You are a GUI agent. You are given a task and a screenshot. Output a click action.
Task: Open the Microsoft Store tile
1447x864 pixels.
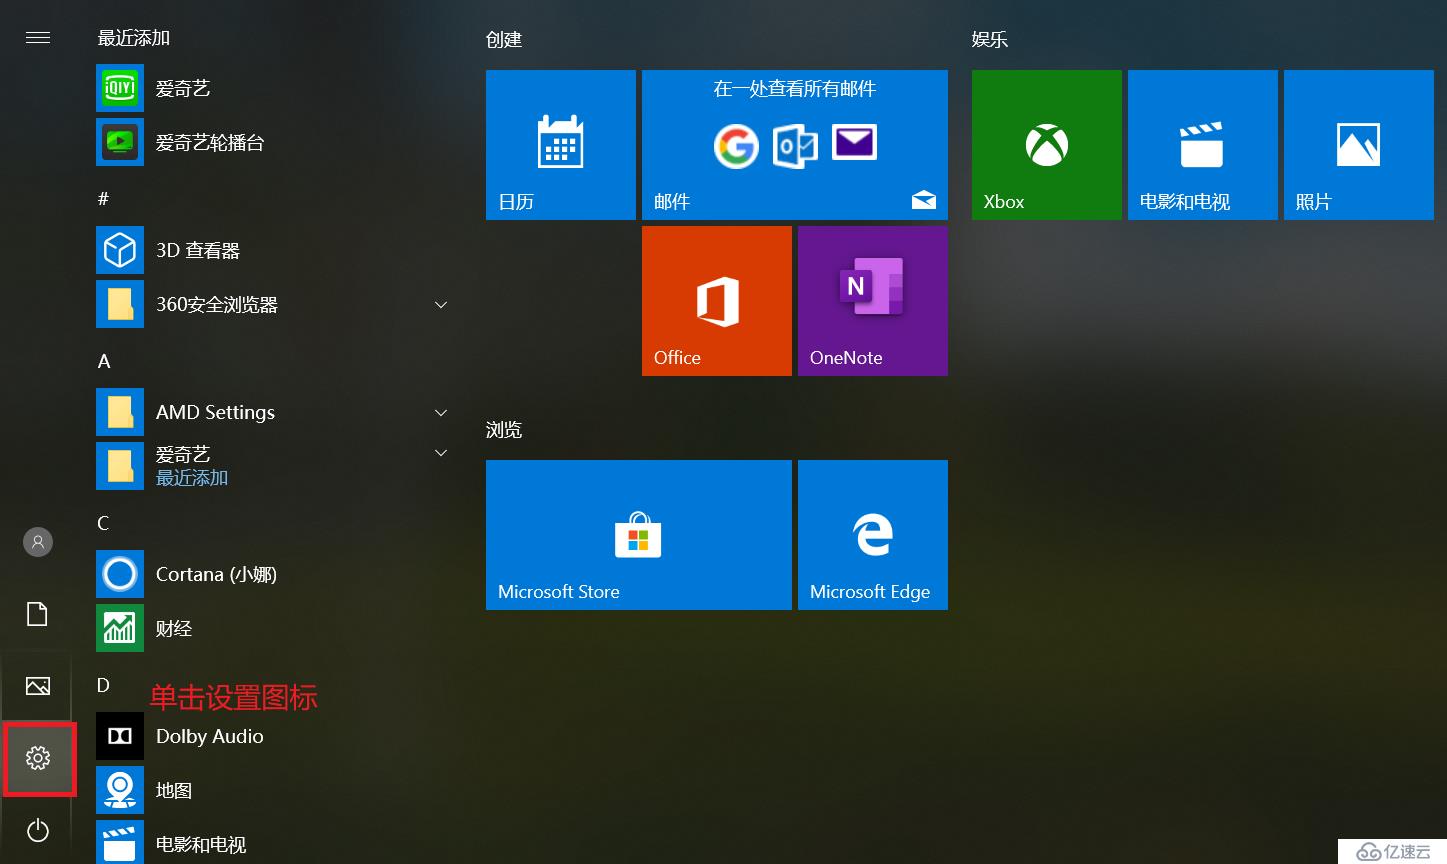point(639,535)
